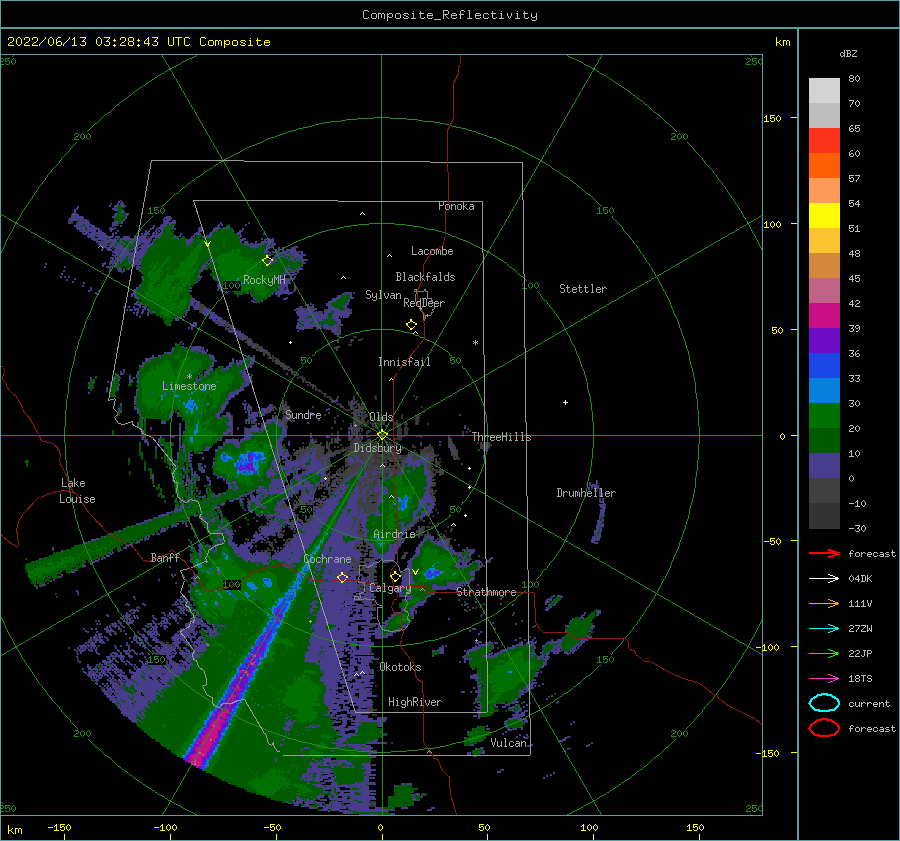Click the red forecast oval icon

click(824, 728)
